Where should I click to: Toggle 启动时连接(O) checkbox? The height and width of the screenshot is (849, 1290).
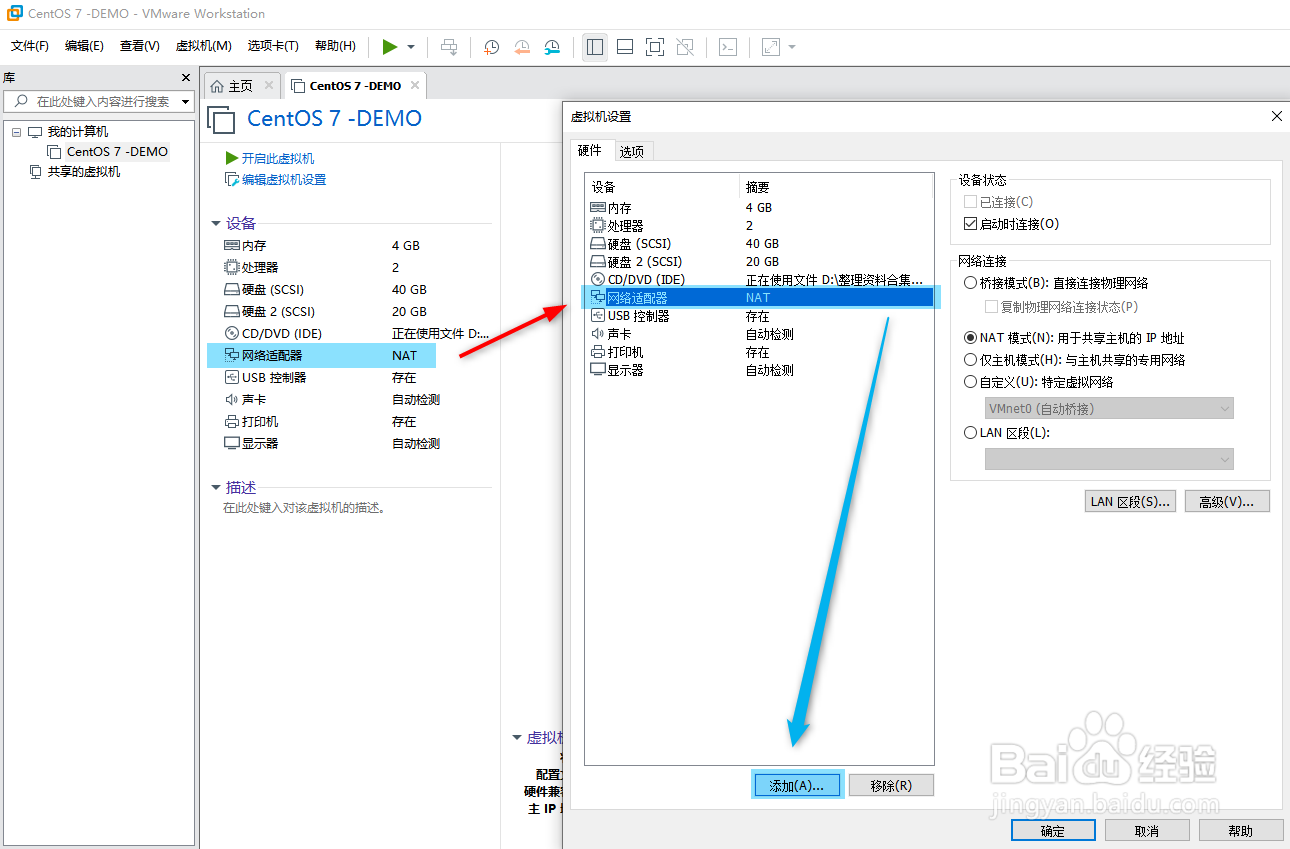point(970,224)
